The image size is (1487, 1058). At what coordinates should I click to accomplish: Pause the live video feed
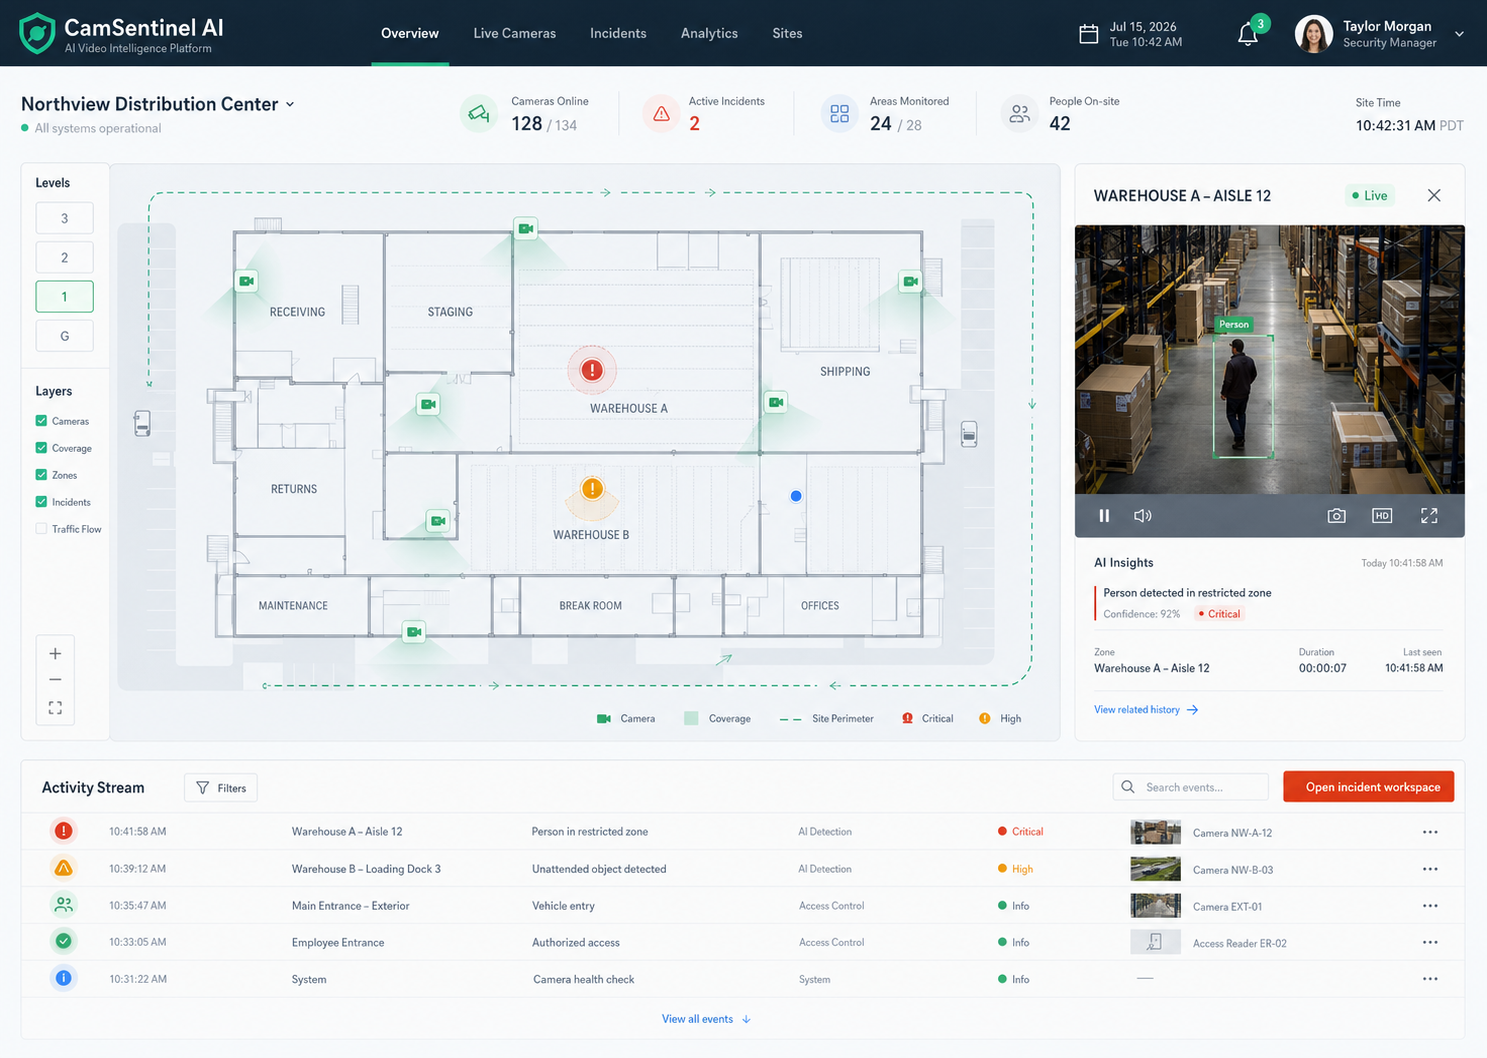[x=1104, y=516]
